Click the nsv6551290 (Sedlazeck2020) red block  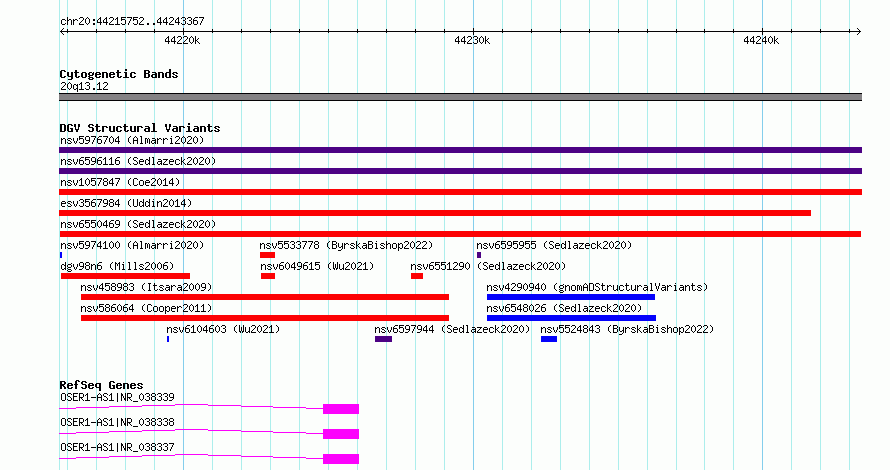(417, 276)
